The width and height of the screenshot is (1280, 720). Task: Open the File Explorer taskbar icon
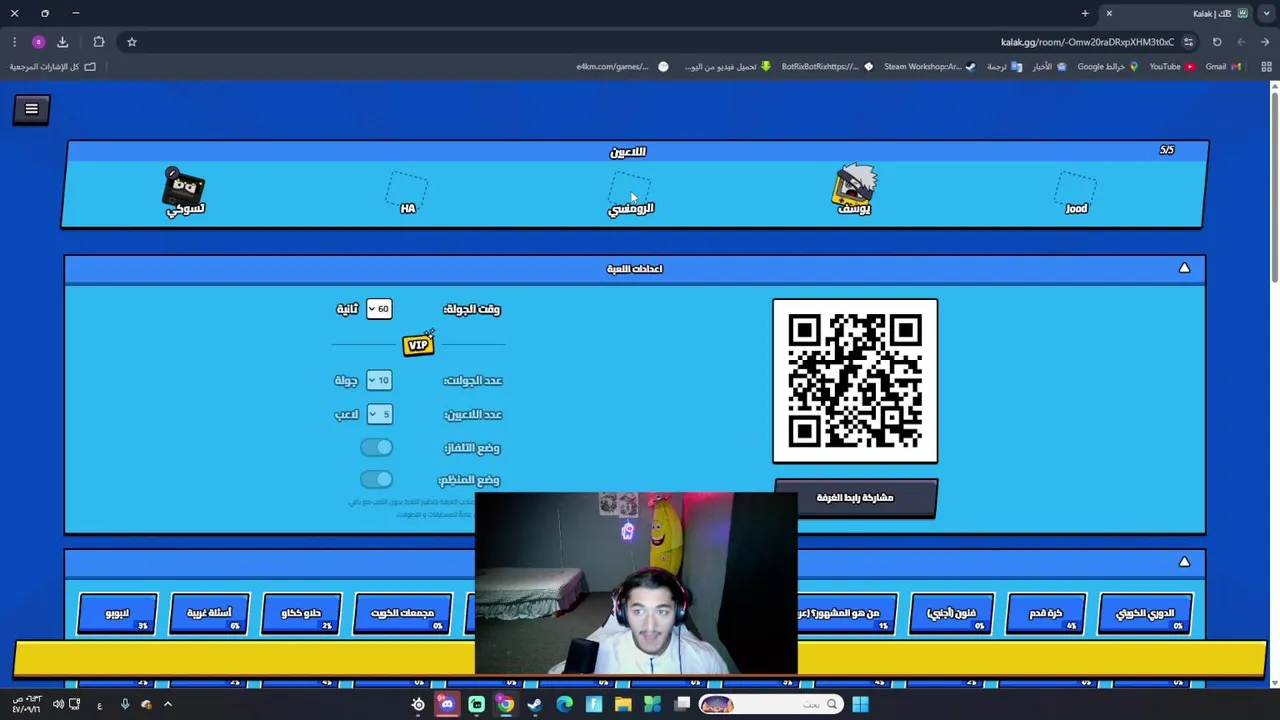[x=623, y=705]
